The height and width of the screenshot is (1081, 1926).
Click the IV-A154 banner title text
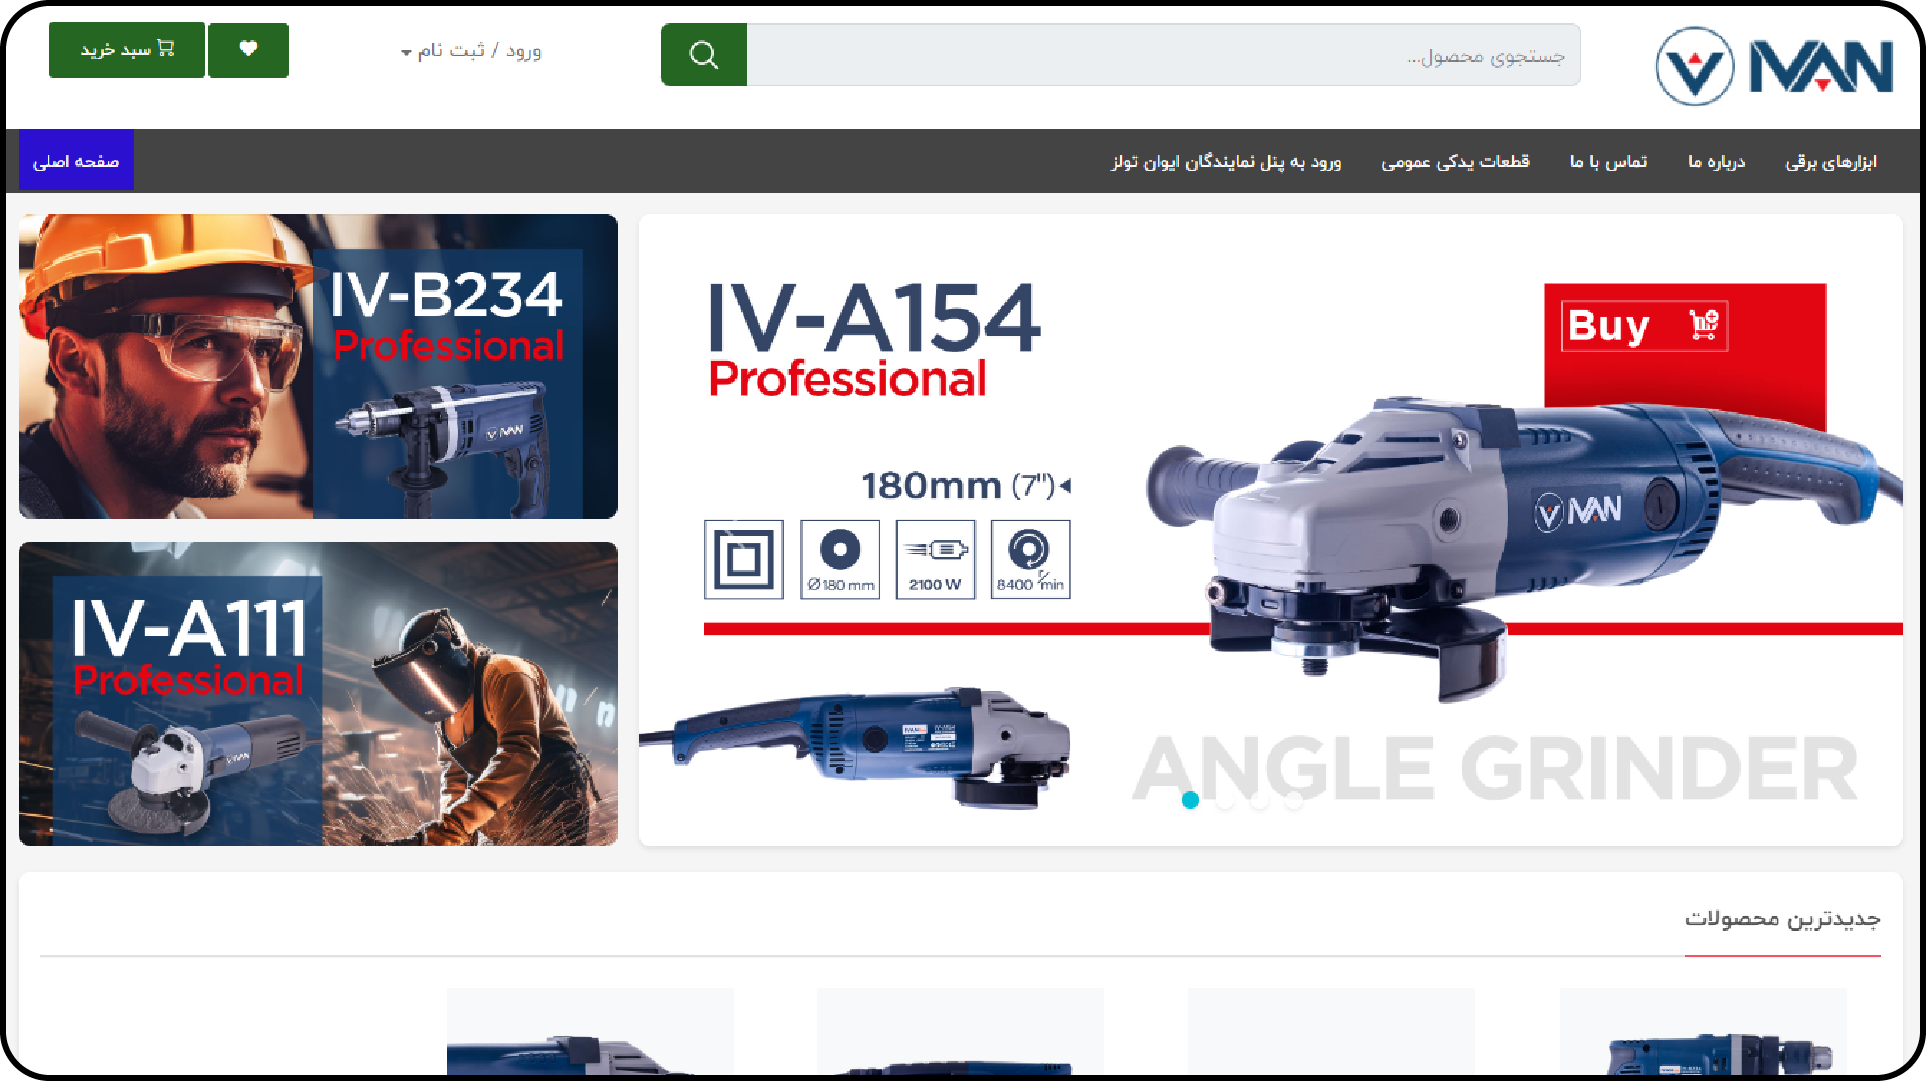point(874,318)
